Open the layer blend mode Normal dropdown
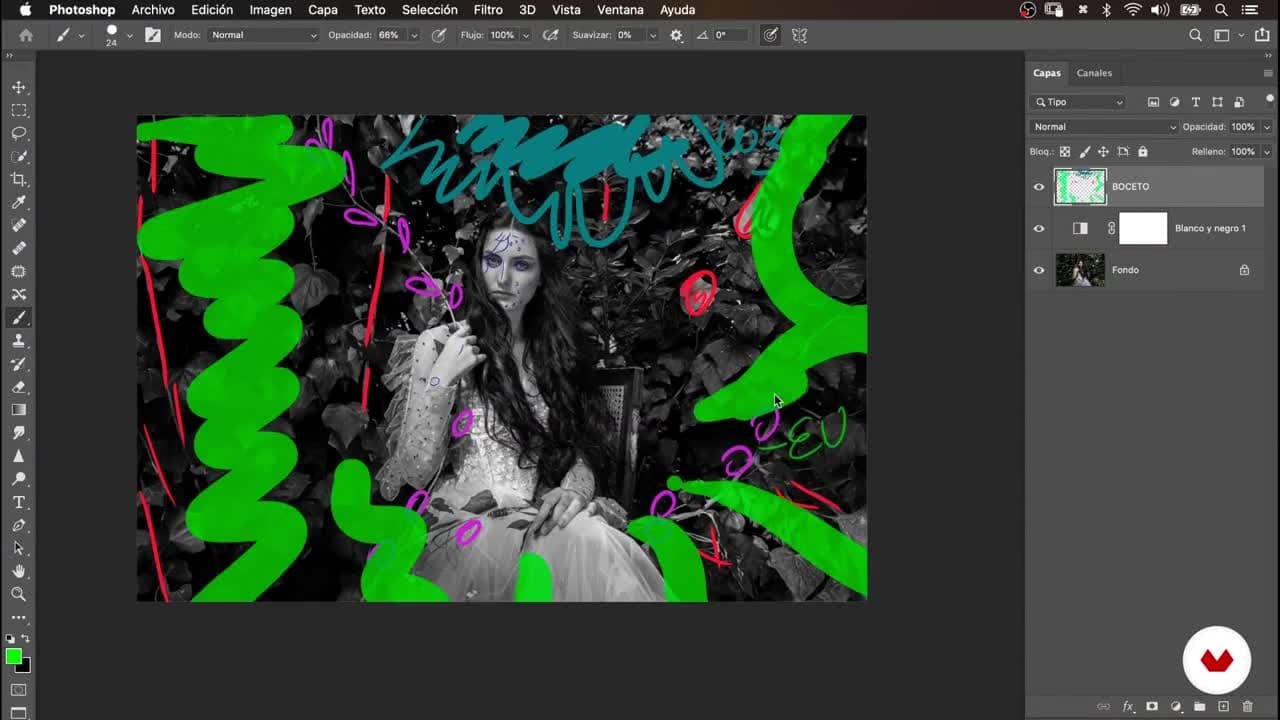Screen dimensions: 1280x720 point(1104,127)
